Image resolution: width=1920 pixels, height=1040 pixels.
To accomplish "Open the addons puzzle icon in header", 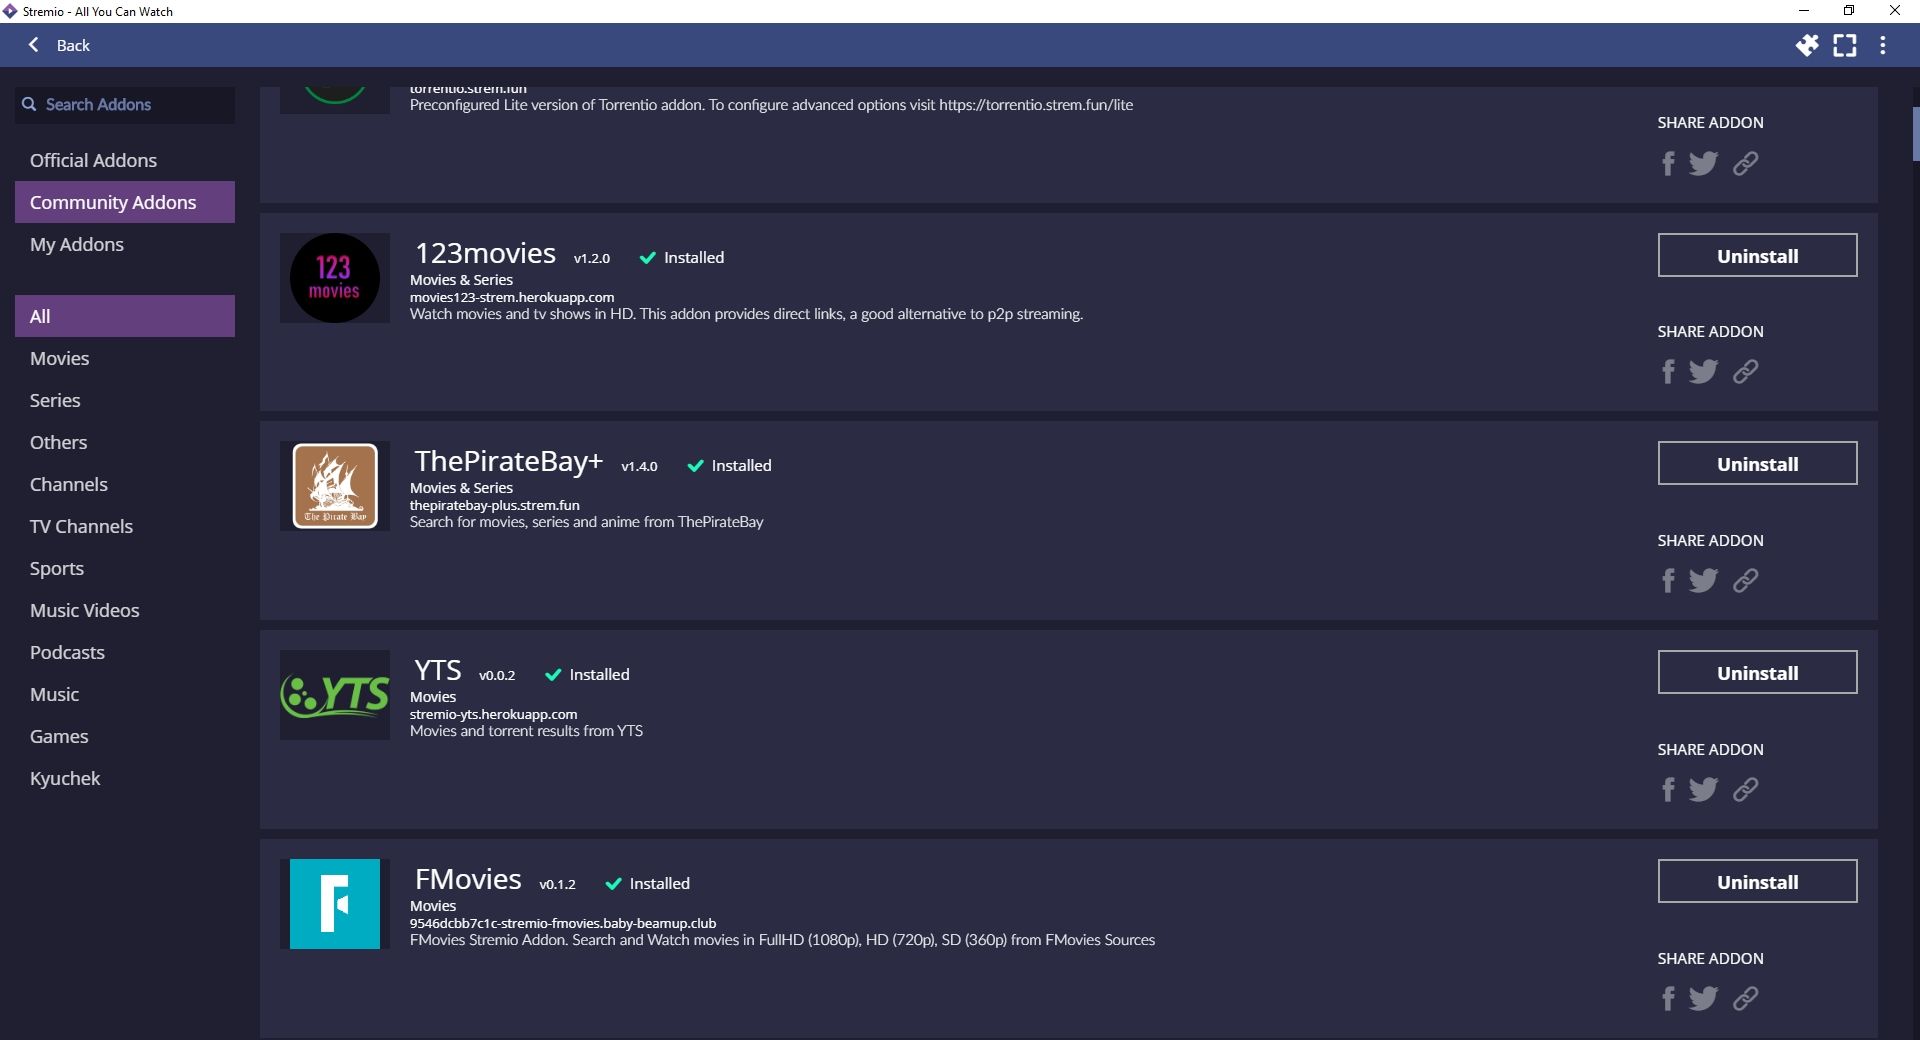I will (1806, 46).
